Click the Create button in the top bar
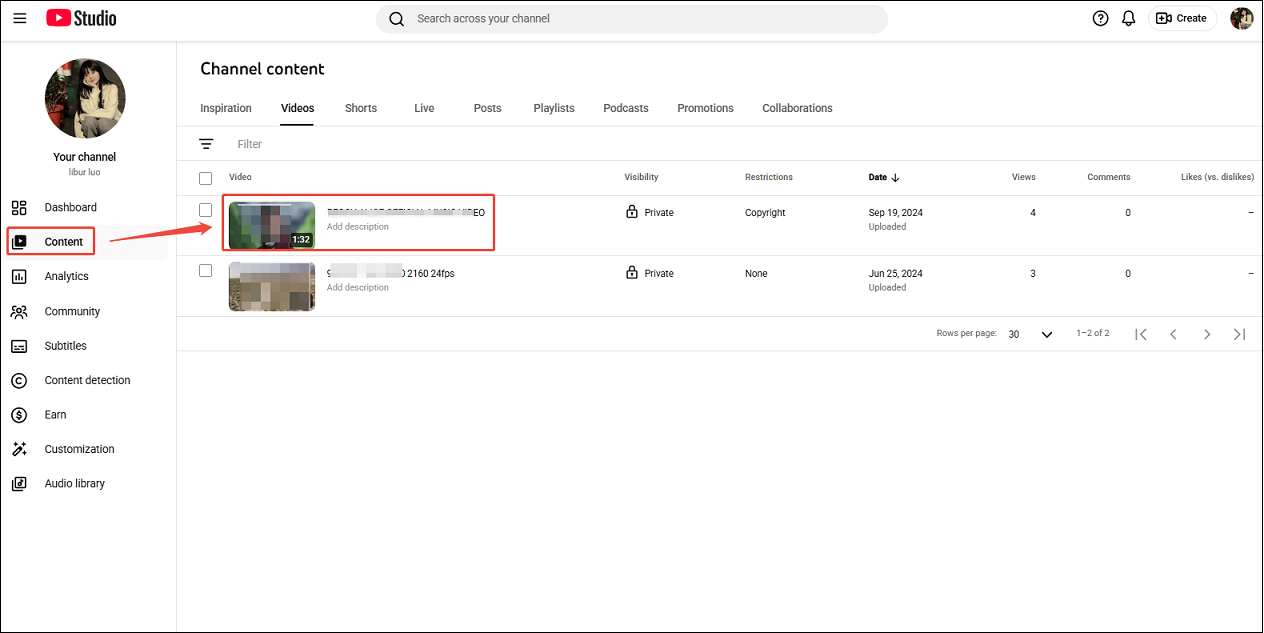The image size is (1264, 633). 1181,18
